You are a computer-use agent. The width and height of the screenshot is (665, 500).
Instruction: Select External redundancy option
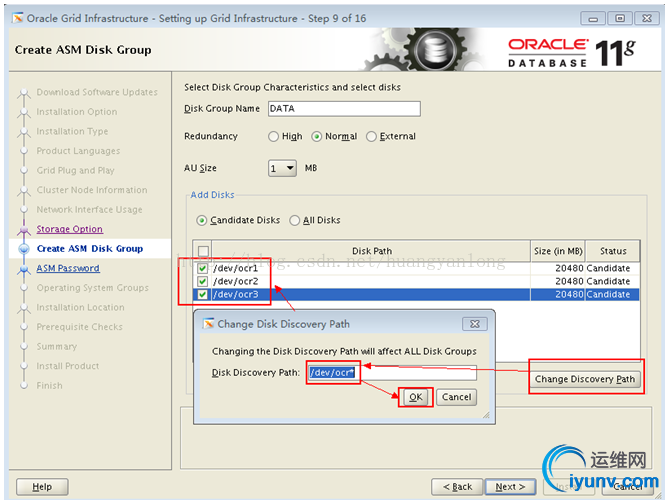click(x=372, y=137)
